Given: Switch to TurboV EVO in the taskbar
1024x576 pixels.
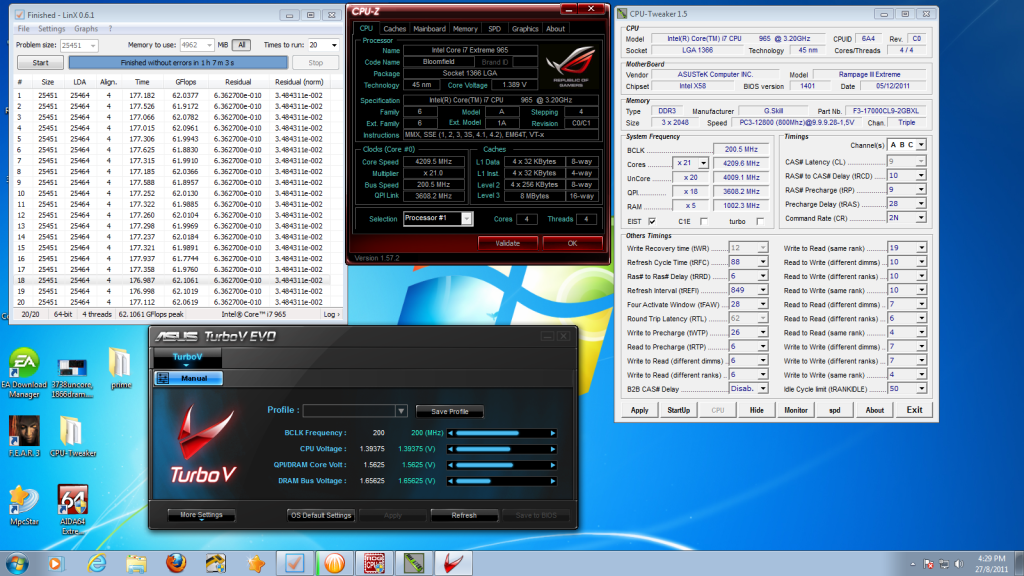Looking at the screenshot, I should pyautogui.click(x=453, y=562).
